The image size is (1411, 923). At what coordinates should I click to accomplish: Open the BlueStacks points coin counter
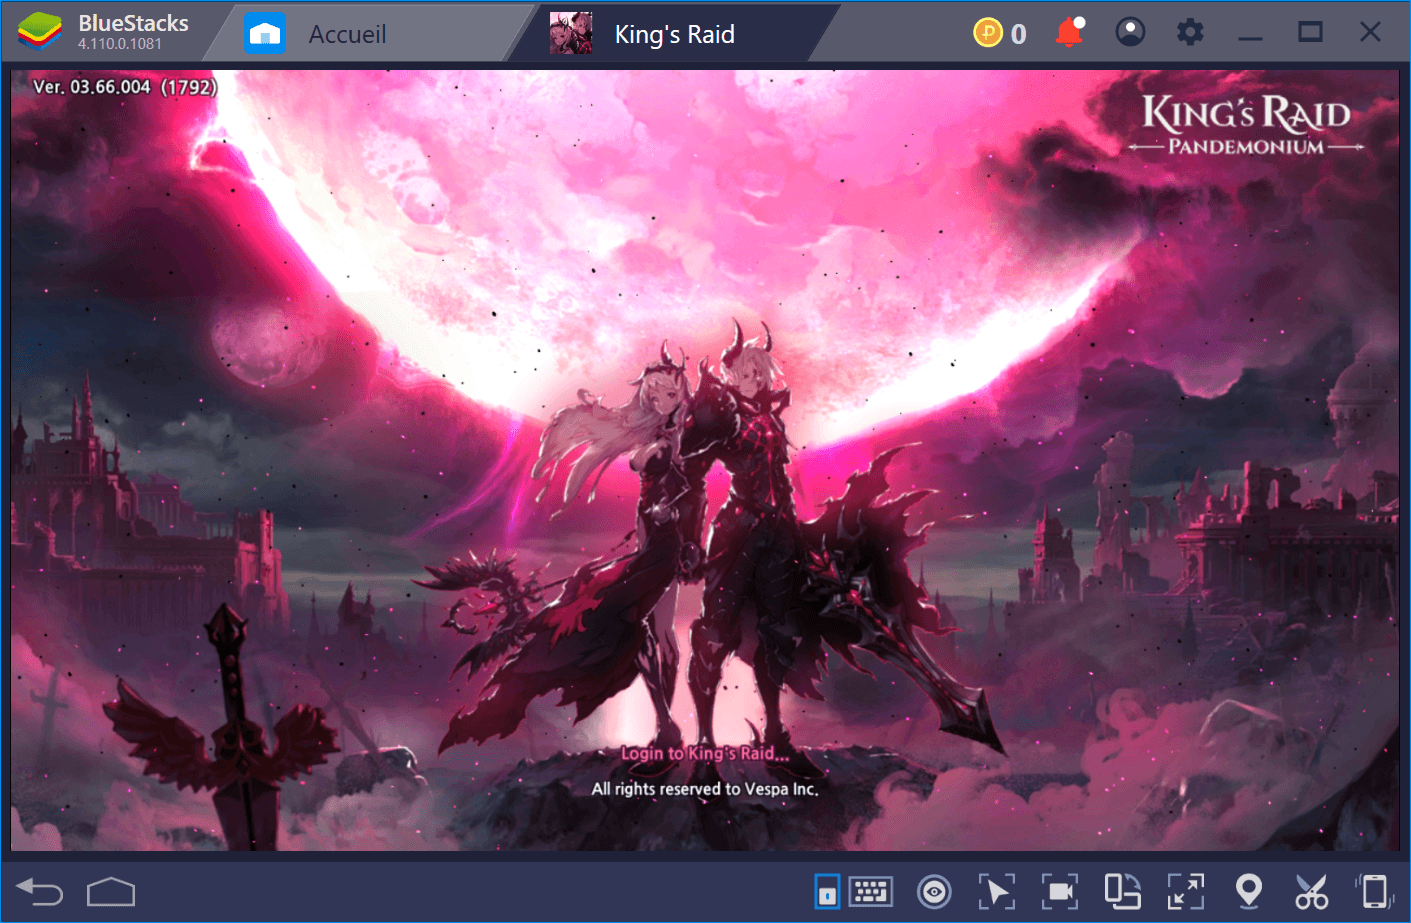(1000, 33)
